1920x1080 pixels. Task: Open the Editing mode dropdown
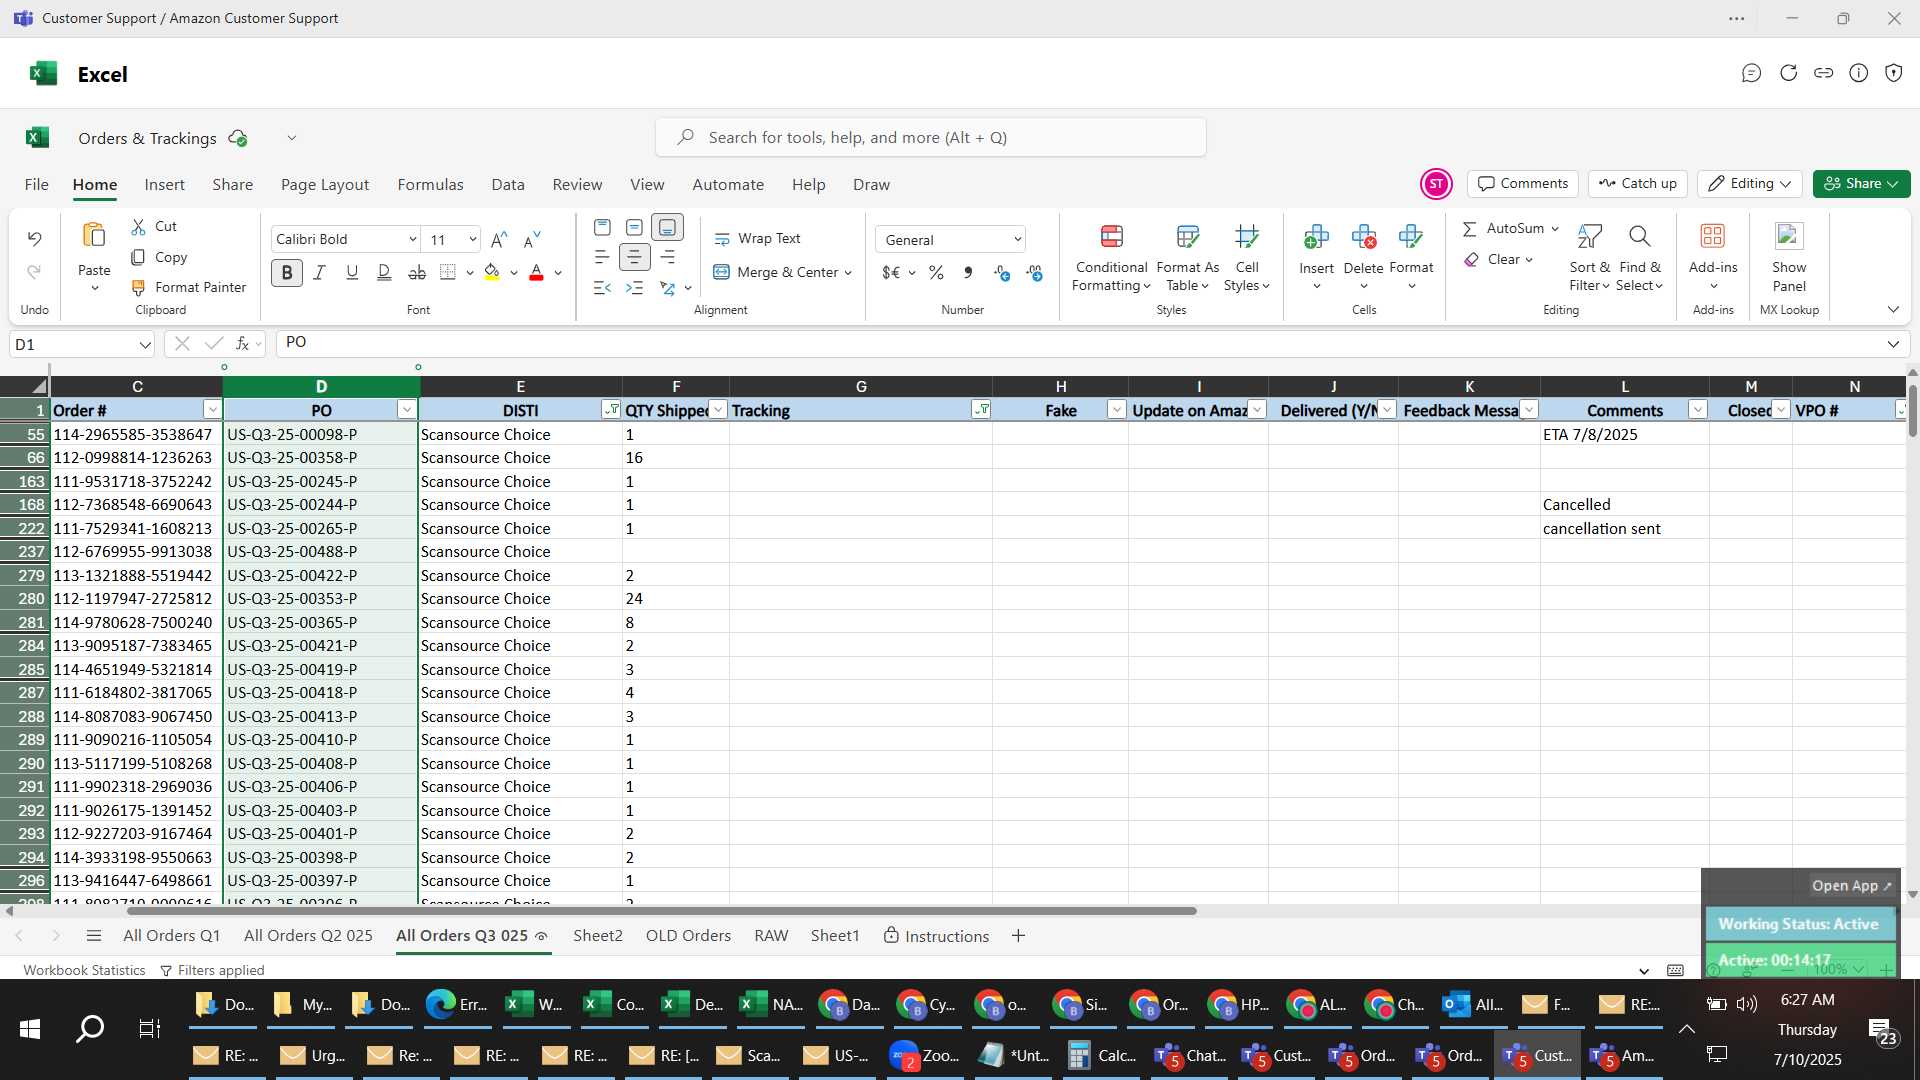tap(1750, 184)
